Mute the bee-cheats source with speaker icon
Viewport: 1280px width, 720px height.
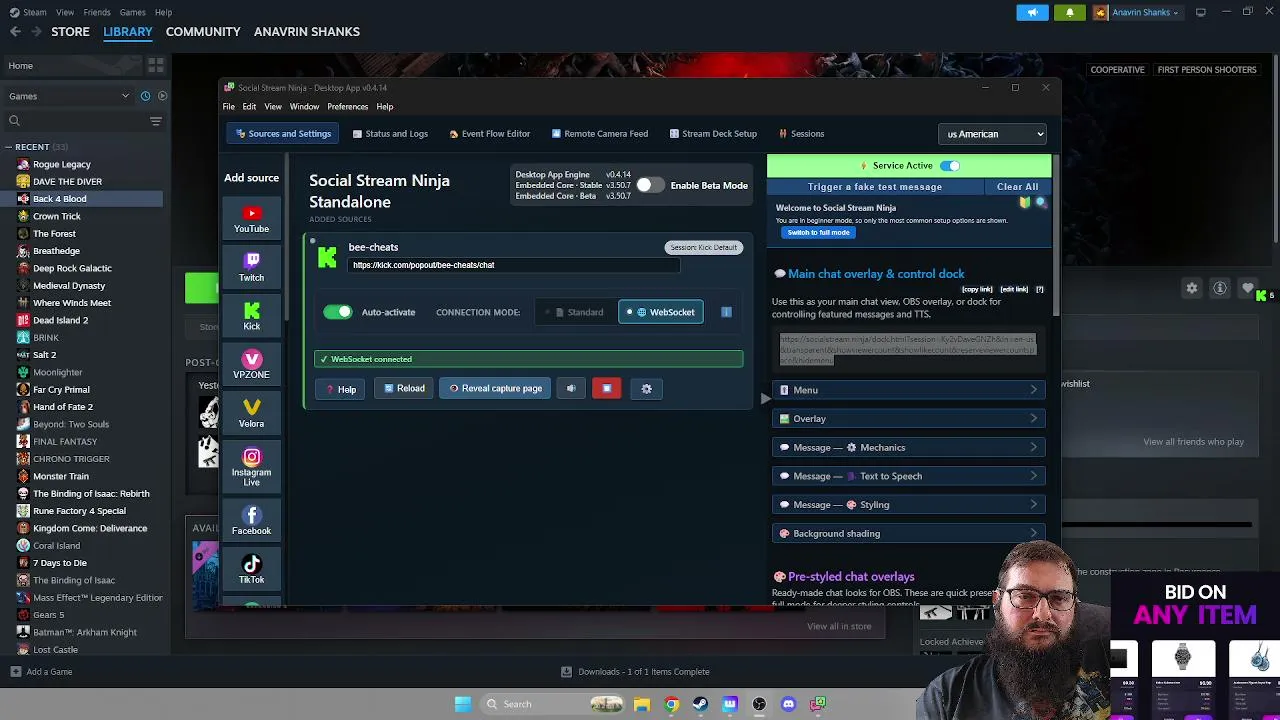[571, 388]
